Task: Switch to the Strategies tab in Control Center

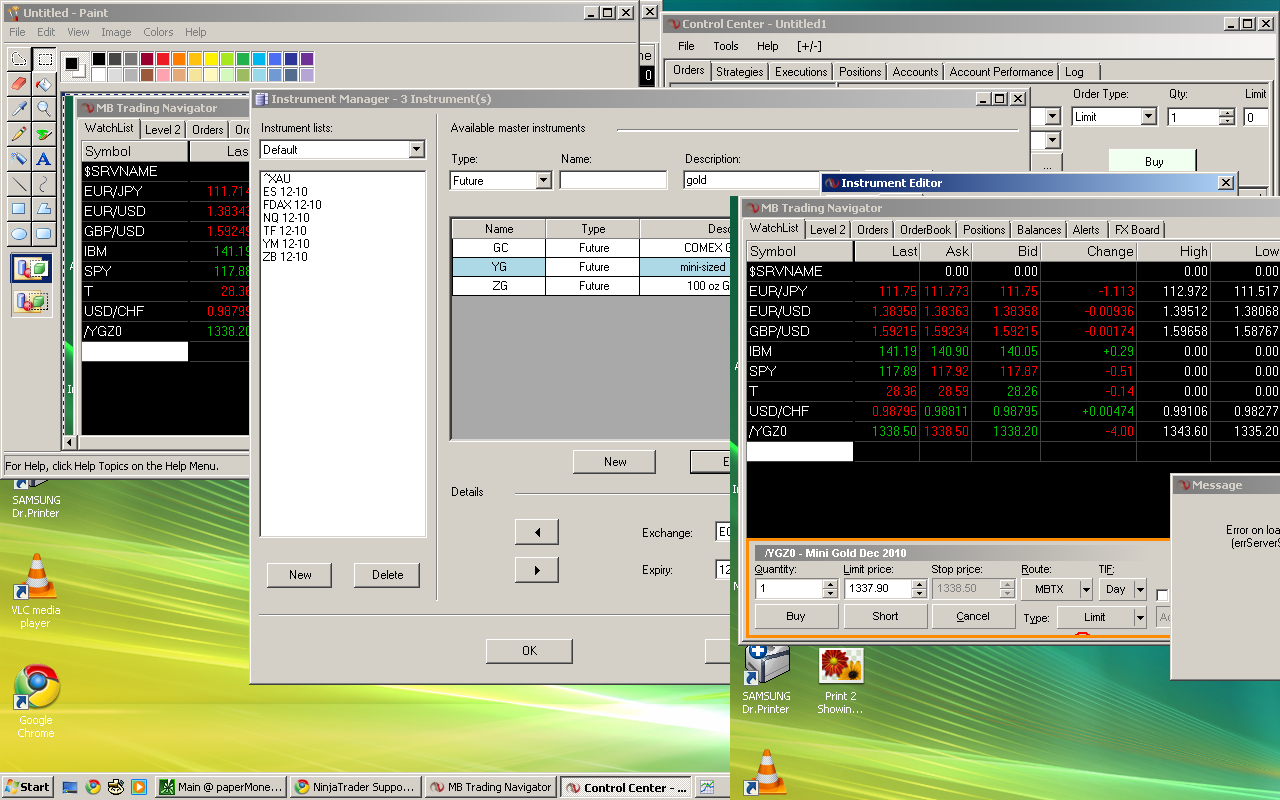Action: (x=740, y=72)
